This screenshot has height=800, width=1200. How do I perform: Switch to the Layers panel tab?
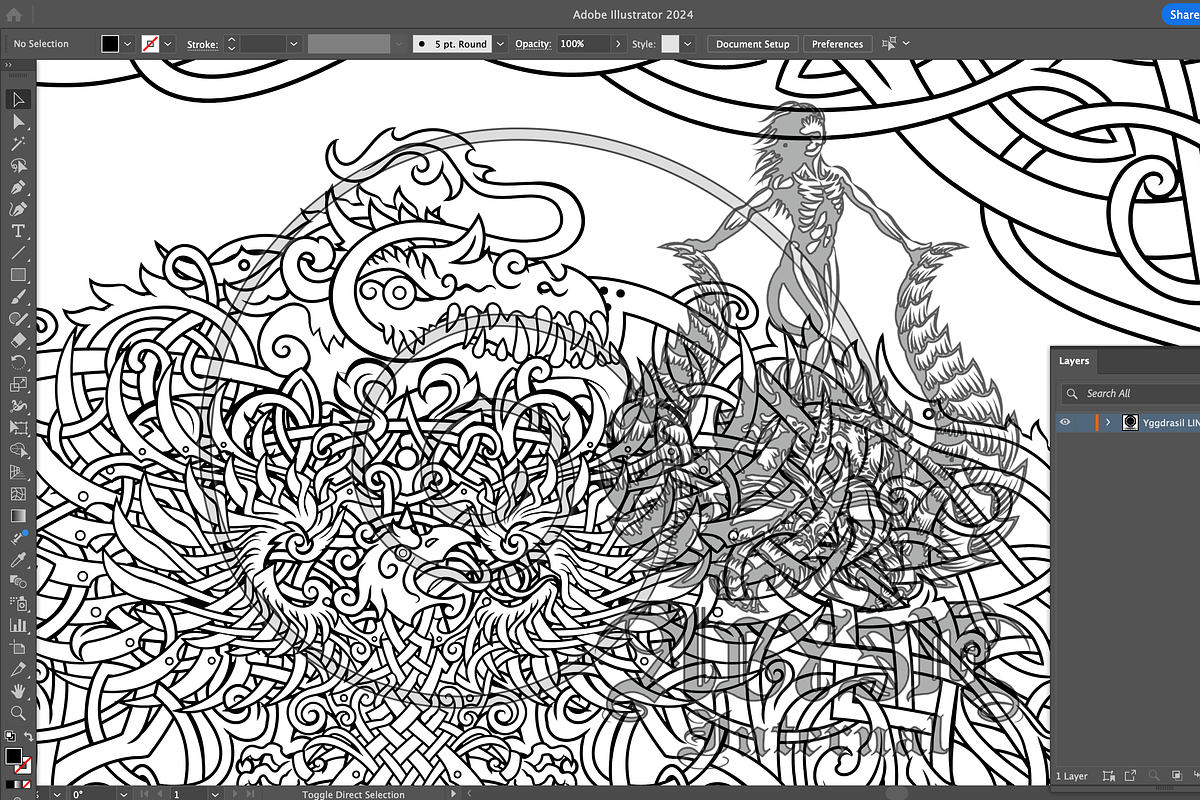[1074, 361]
